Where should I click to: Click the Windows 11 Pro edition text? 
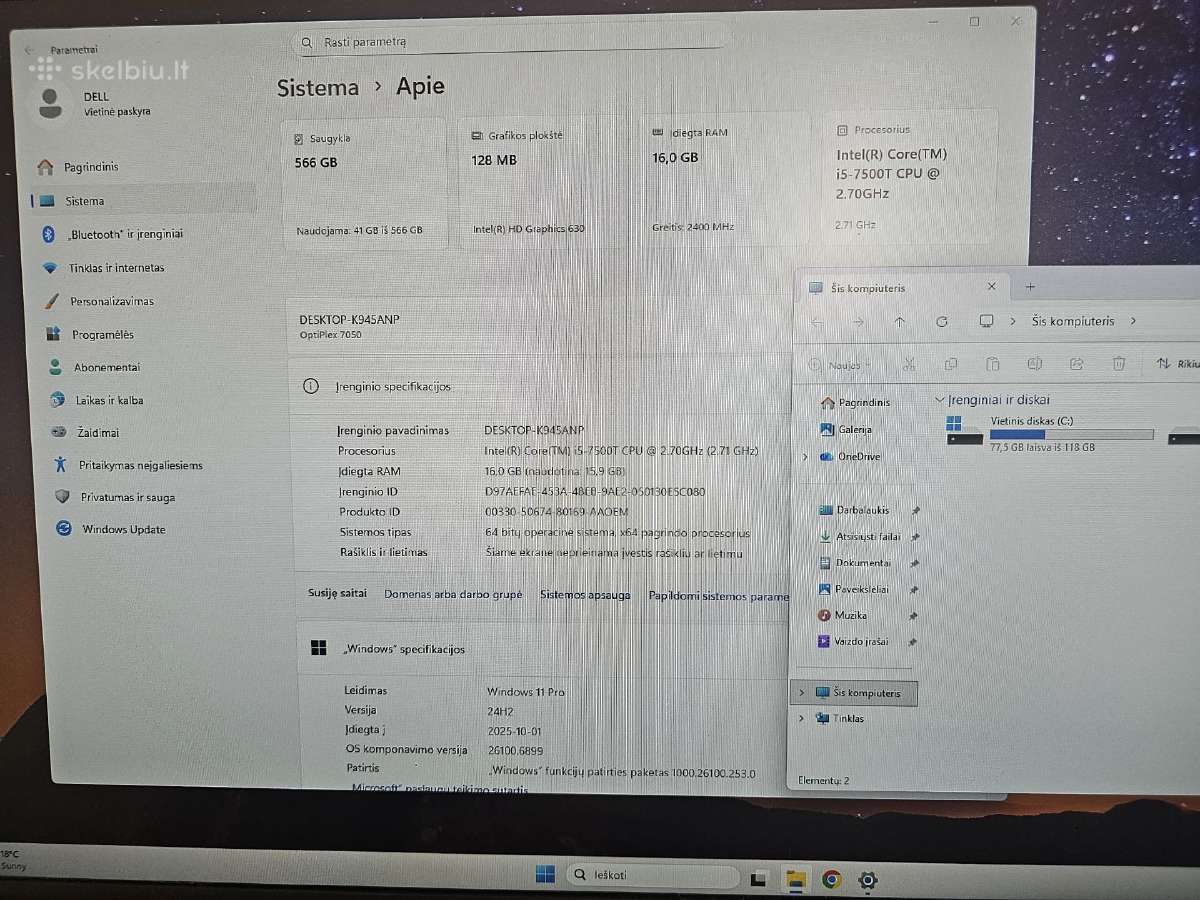coord(526,691)
